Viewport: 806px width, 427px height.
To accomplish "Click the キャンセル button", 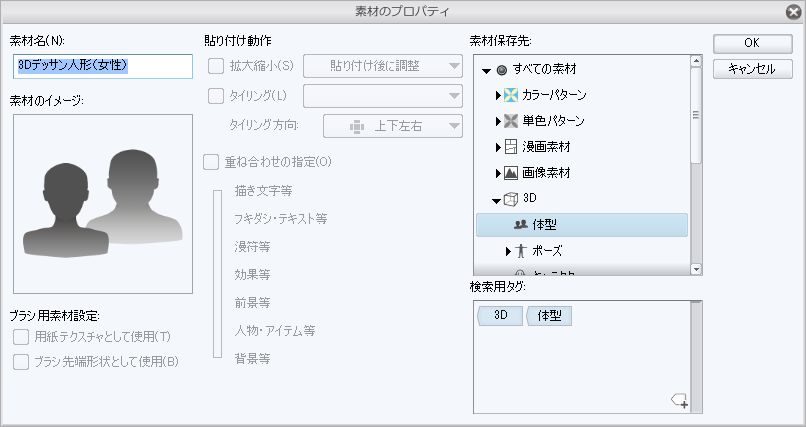I will point(753,69).
